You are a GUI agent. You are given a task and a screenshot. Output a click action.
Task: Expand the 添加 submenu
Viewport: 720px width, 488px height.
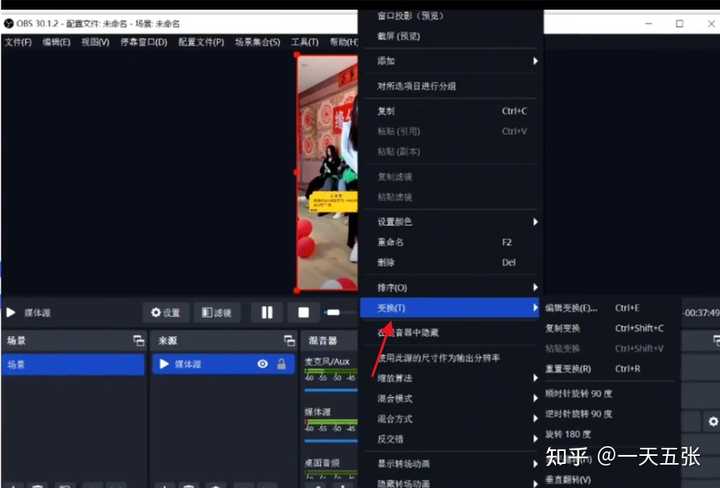[450, 61]
